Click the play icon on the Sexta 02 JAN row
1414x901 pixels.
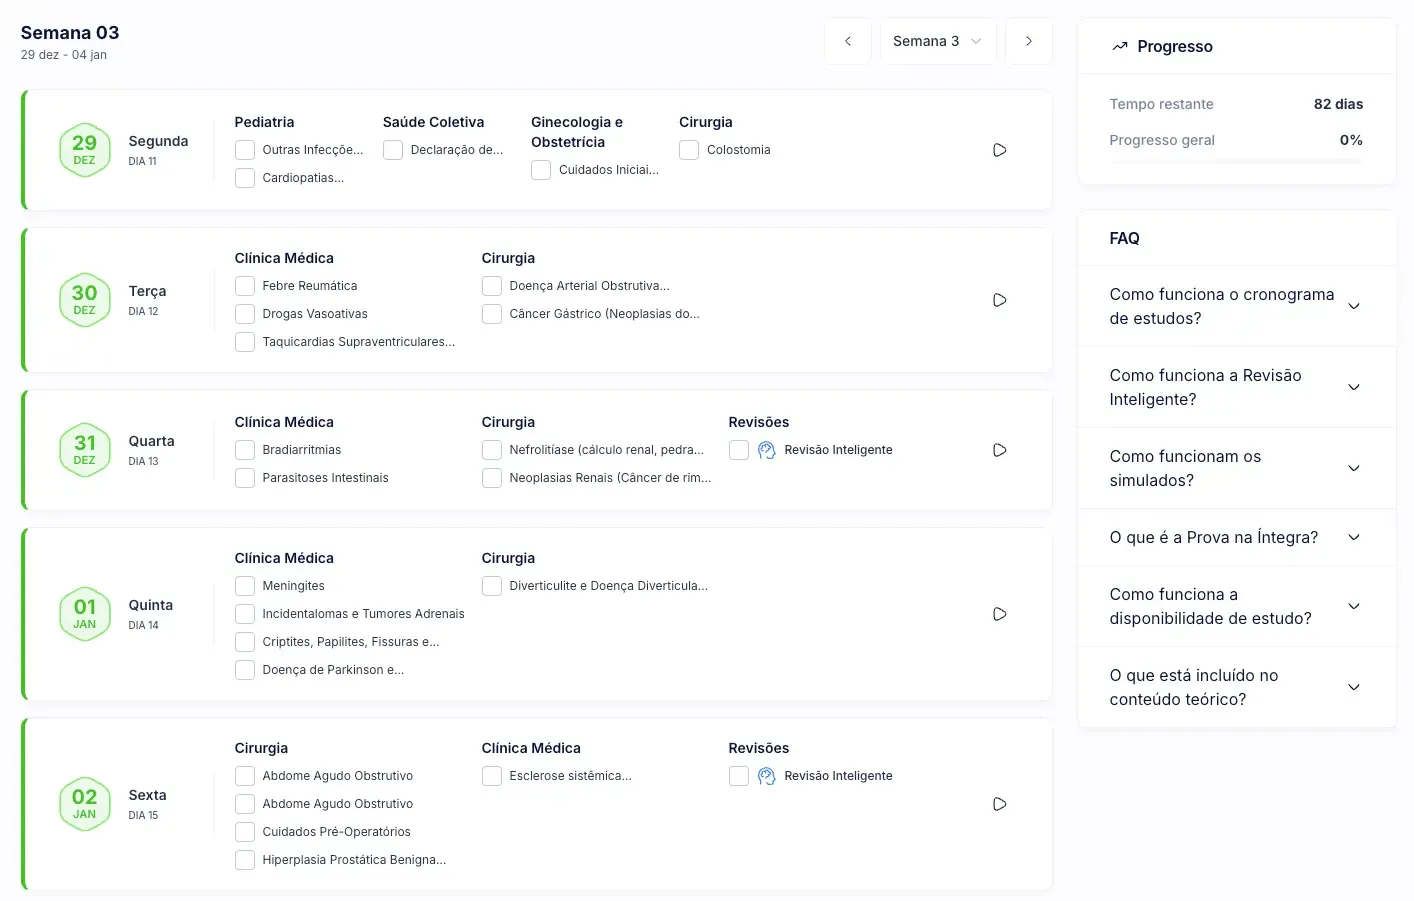999,803
